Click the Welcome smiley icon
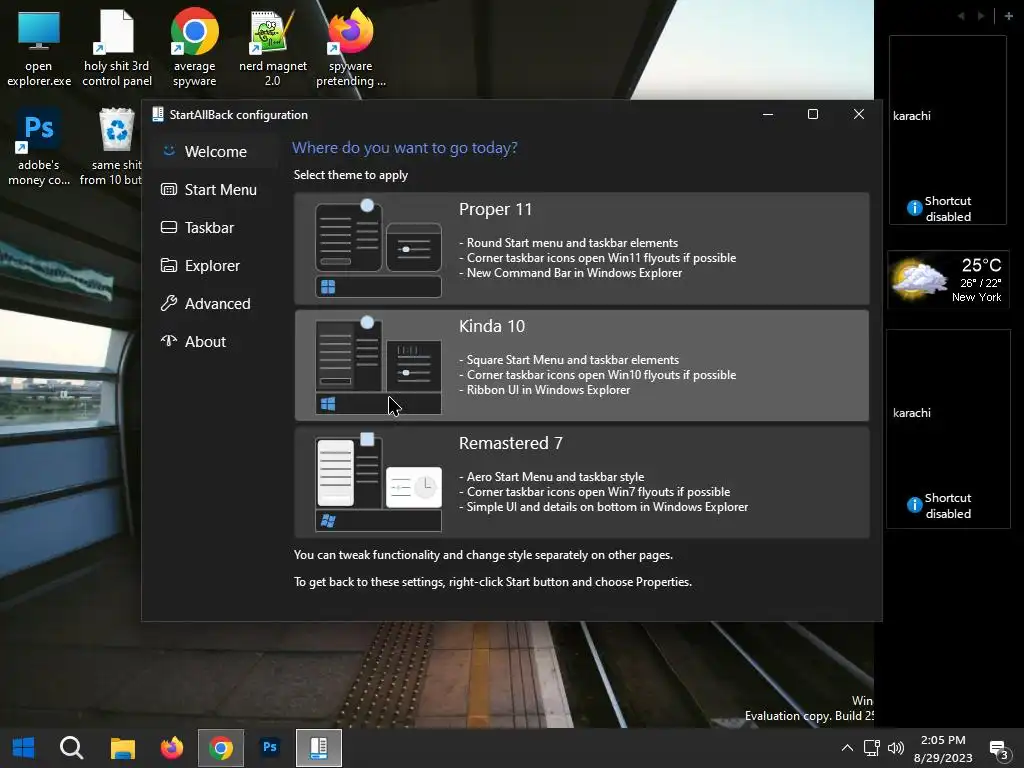The image size is (1024, 768). coord(168,151)
